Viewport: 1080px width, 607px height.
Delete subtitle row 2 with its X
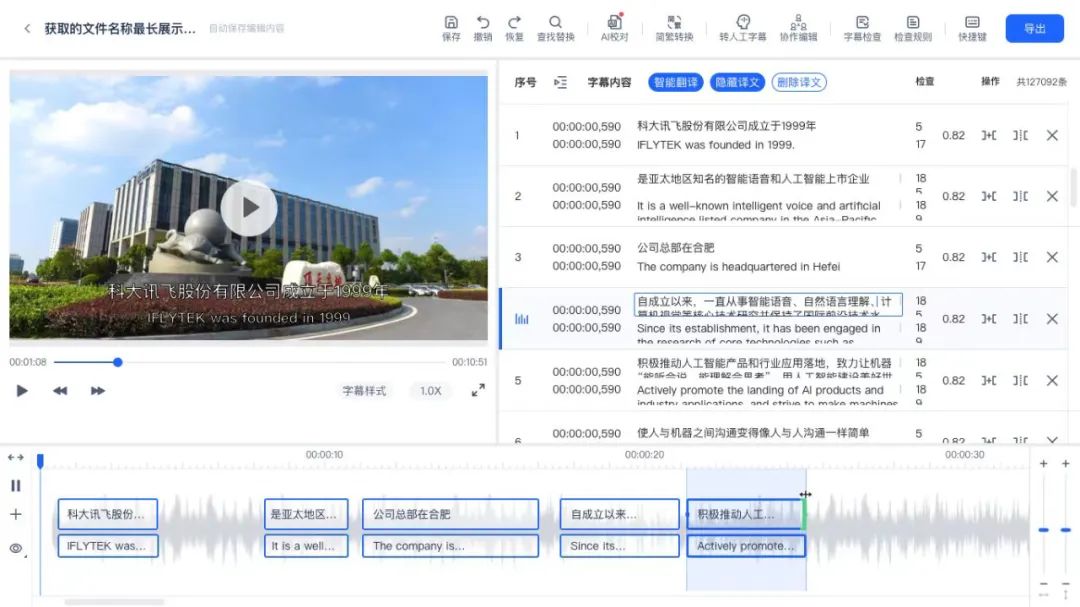1052,196
